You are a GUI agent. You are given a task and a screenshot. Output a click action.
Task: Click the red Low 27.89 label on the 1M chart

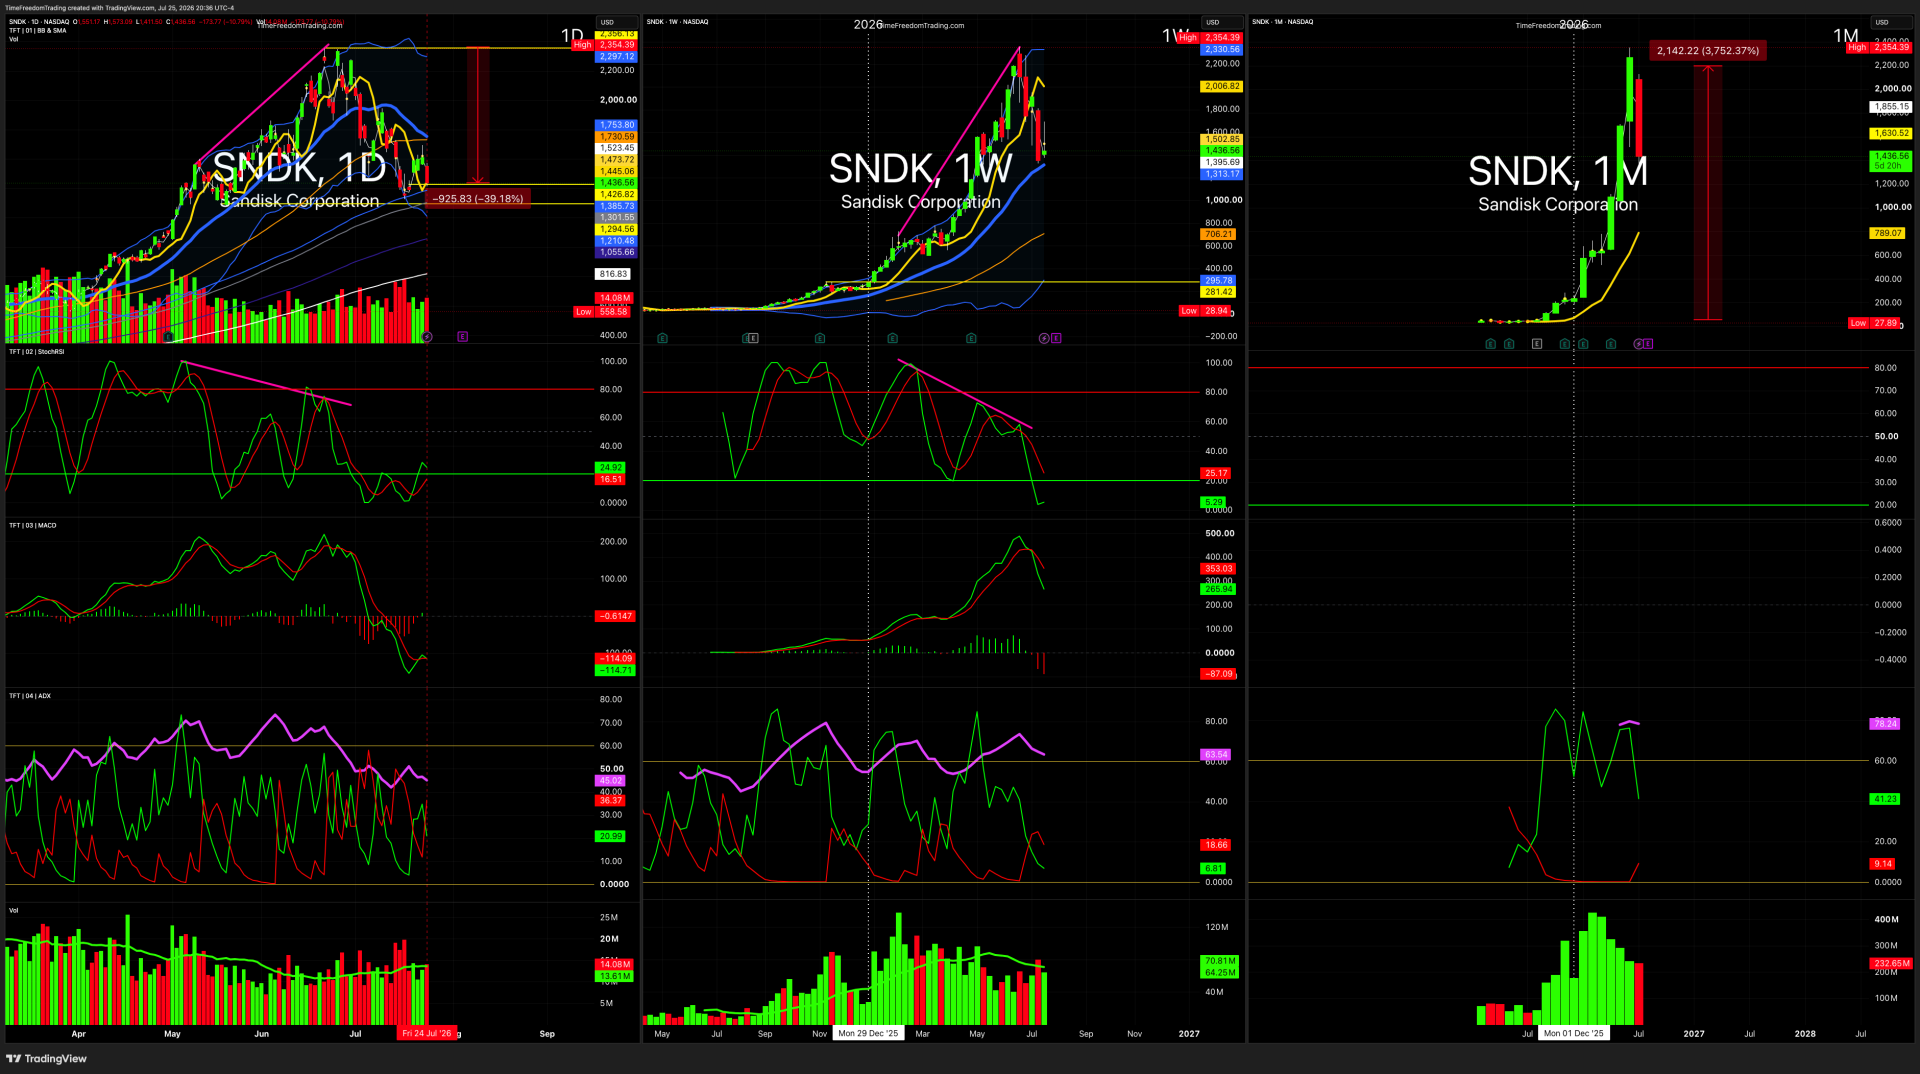point(1875,323)
